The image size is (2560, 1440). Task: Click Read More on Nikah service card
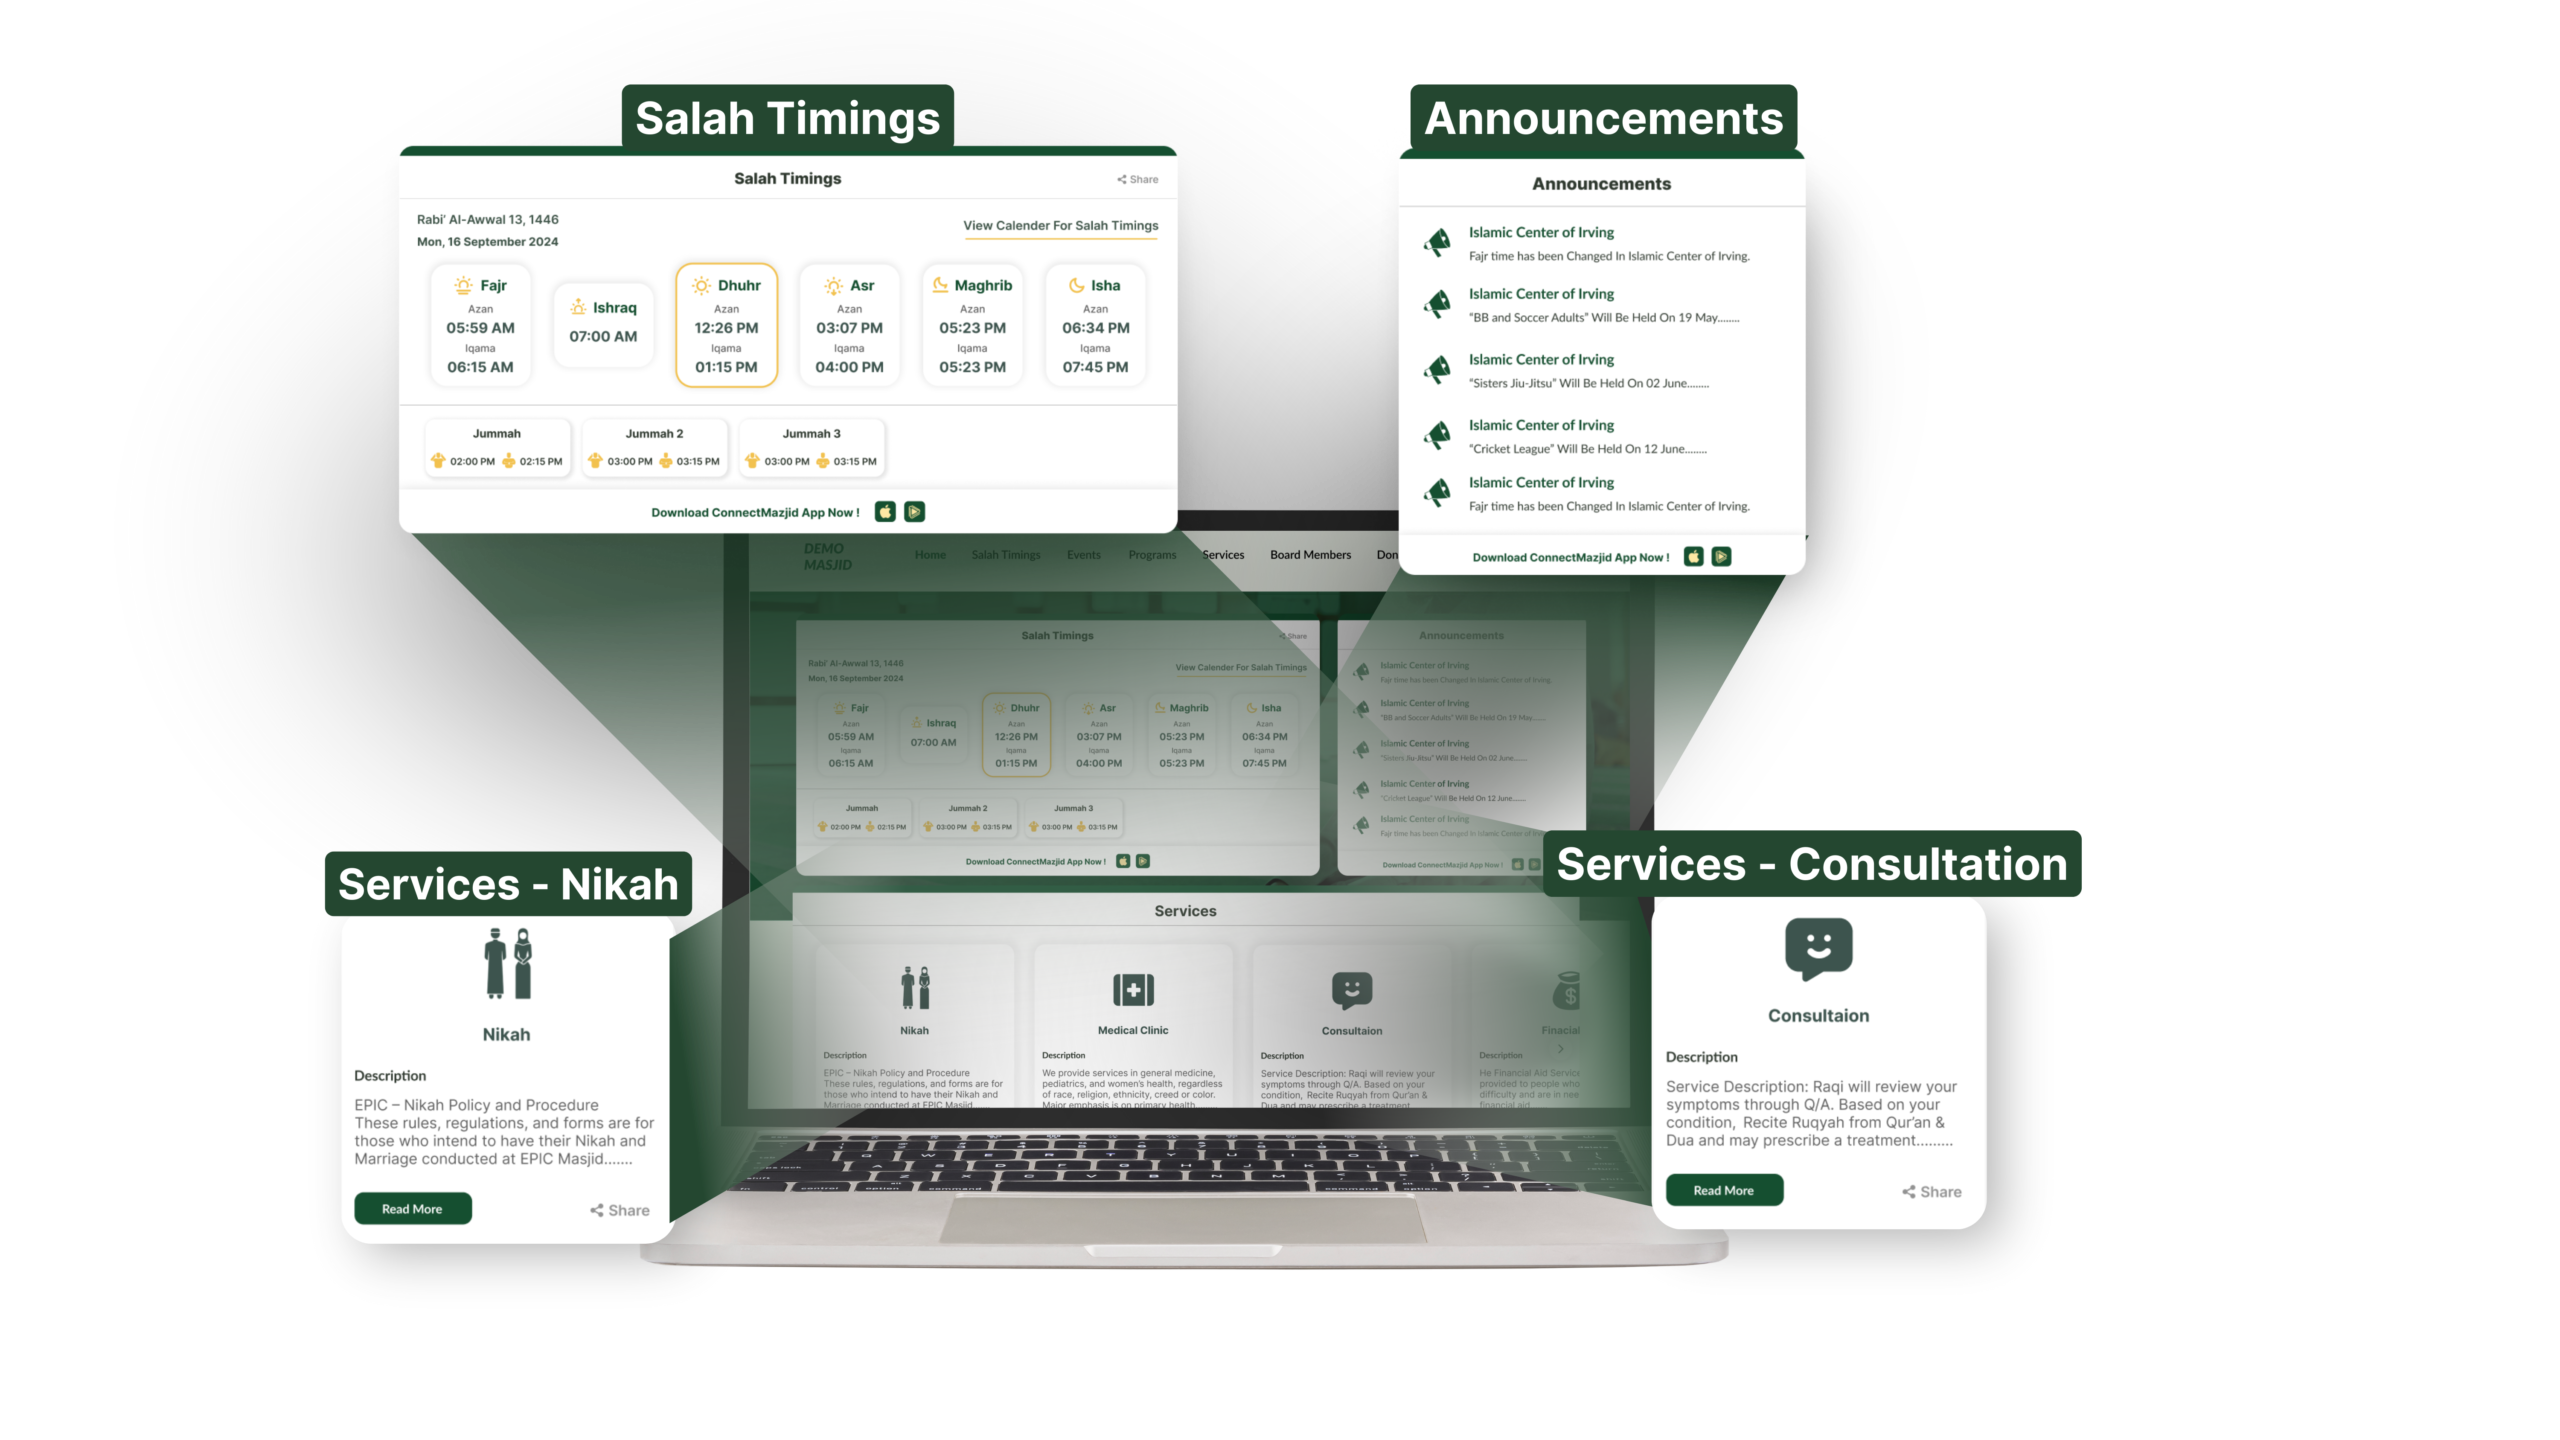411,1210
